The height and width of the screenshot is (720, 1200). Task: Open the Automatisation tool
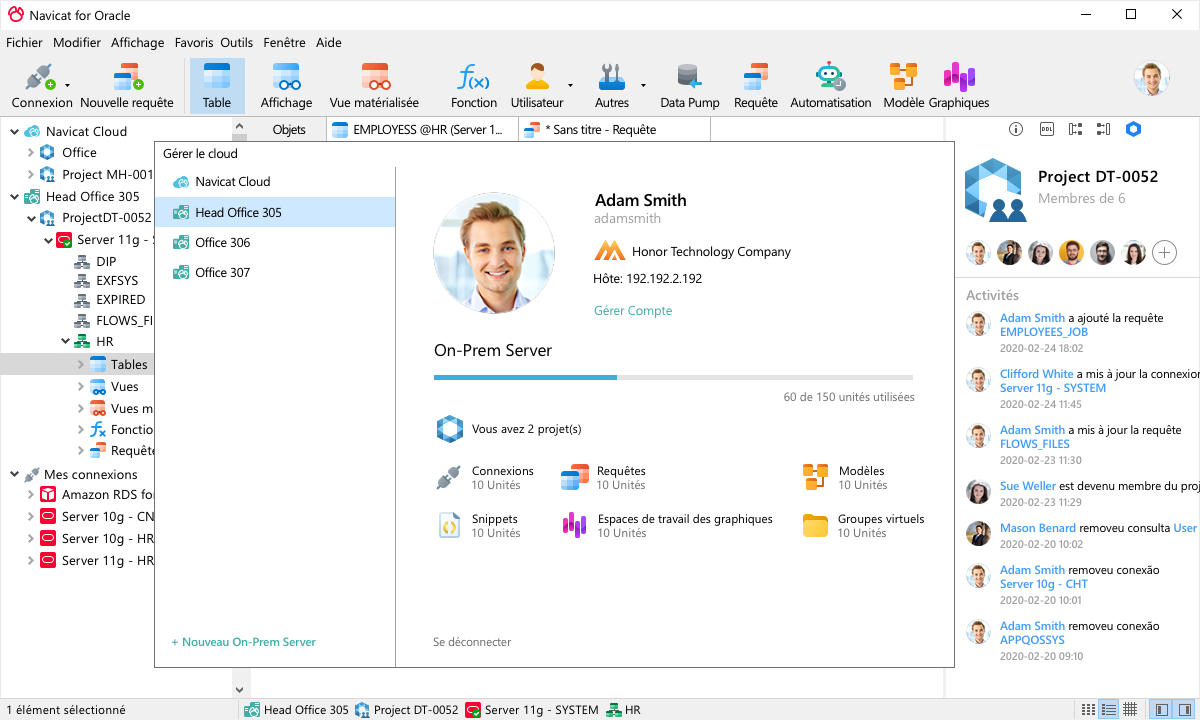(x=830, y=86)
